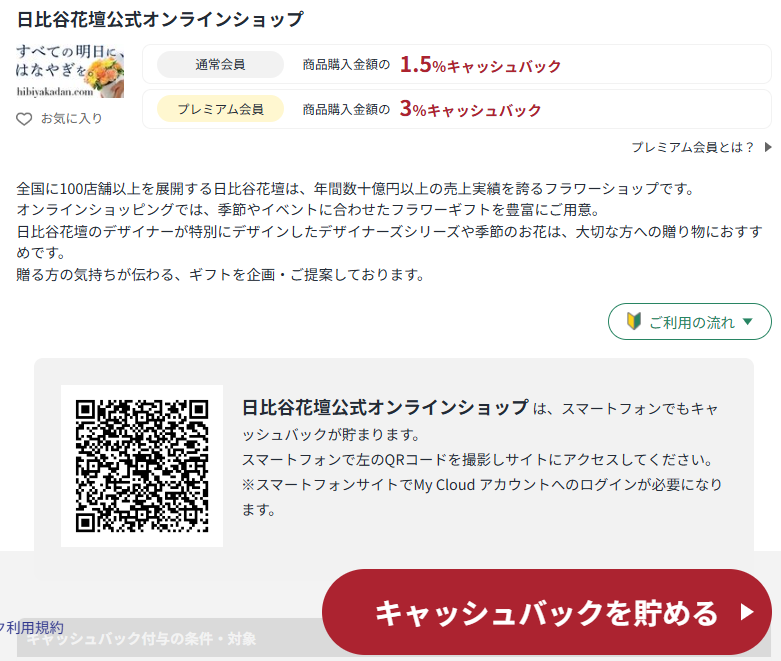Screen dimensions: 781x661
Task: Add shop to favorites via お気に入り label
Action: 71,119
